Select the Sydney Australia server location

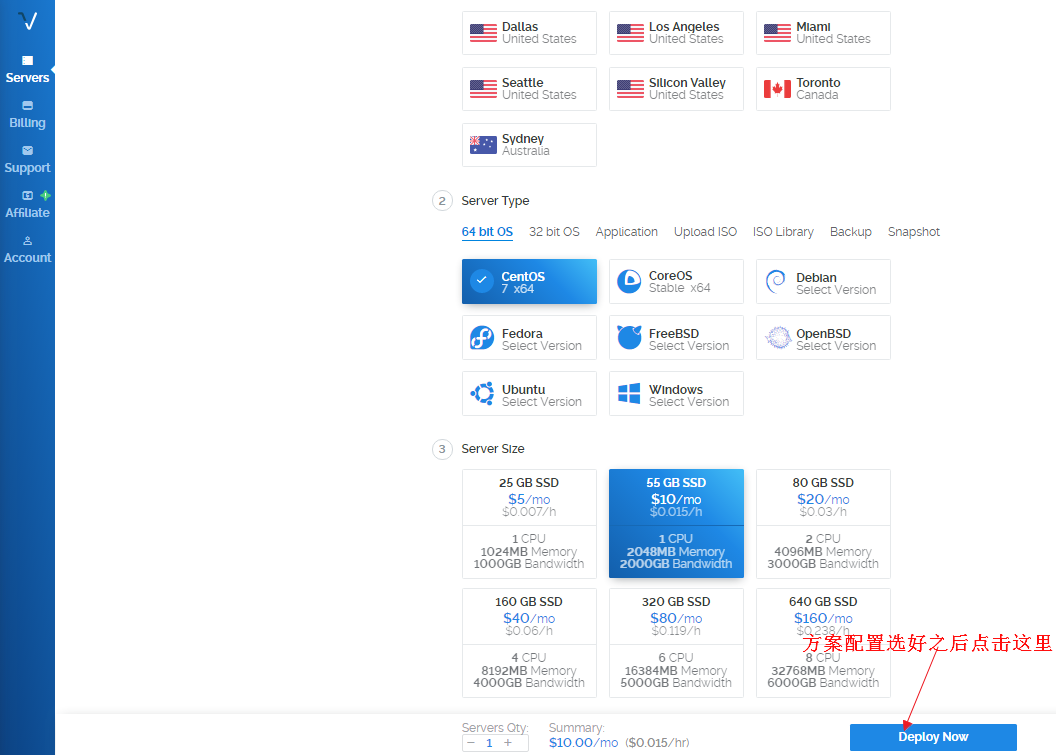point(529,144)
